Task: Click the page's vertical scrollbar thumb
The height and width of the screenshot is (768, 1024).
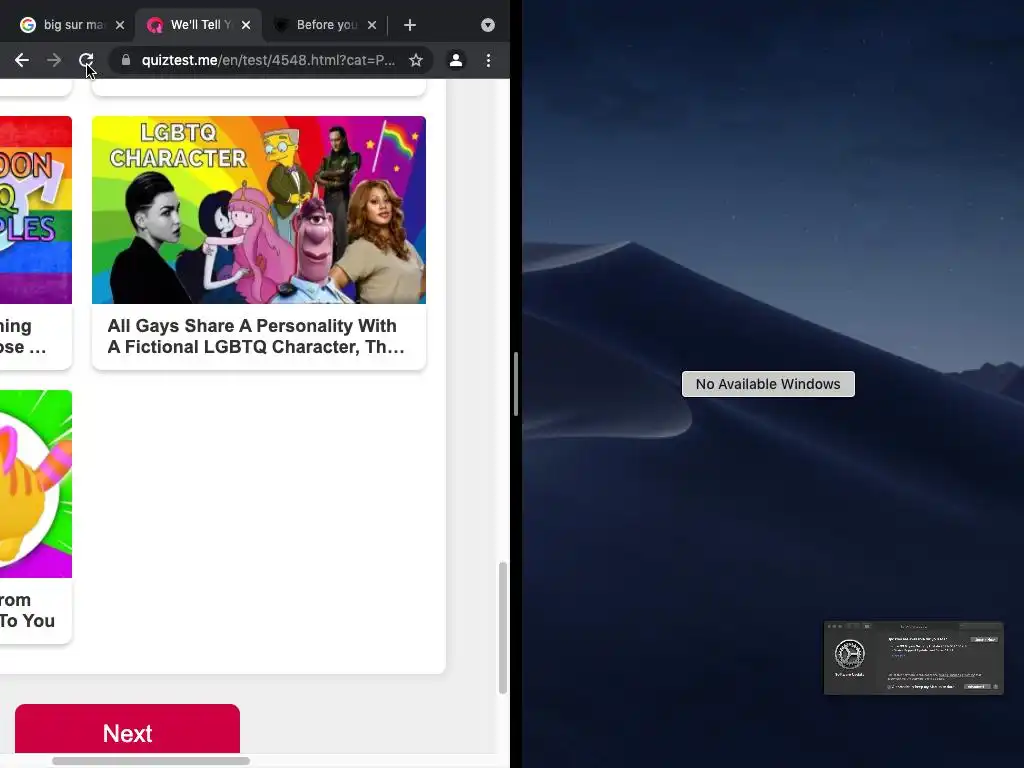Action: [502, 628]
